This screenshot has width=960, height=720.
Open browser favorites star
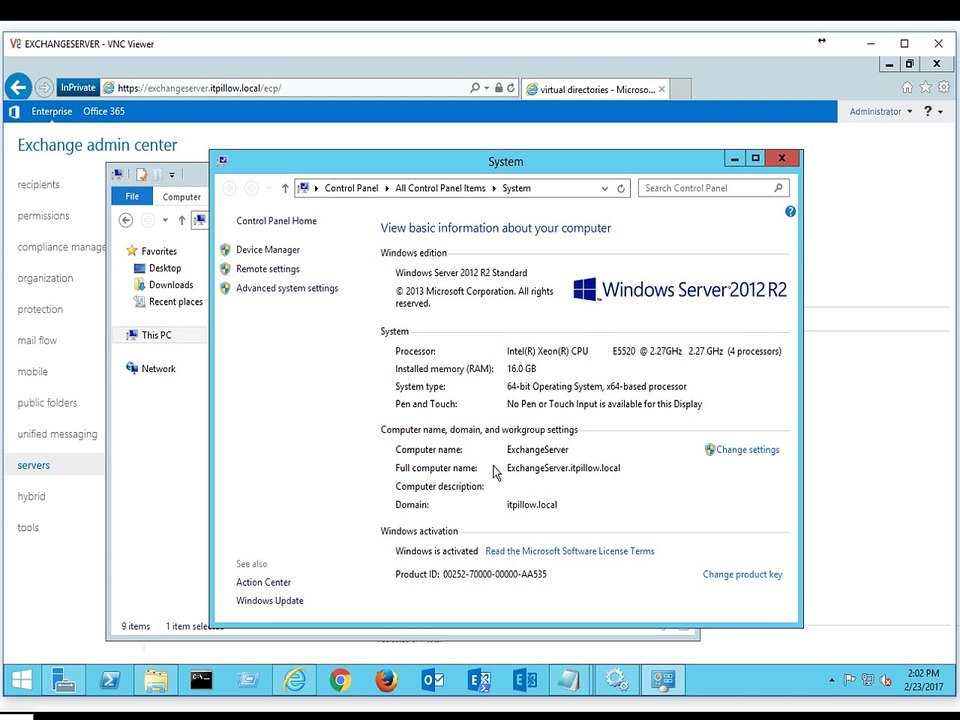(x=925, y=88)
